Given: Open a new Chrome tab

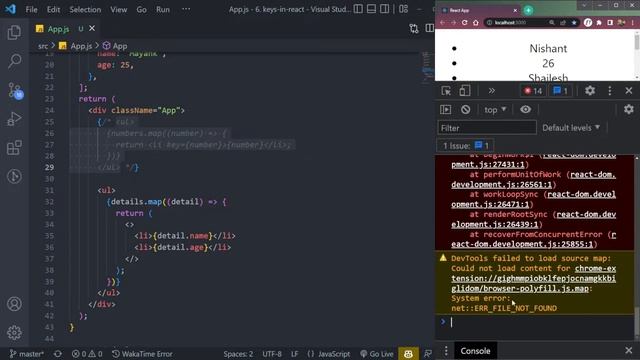Looking at the screenshot, I should click(x=528, y=10).
